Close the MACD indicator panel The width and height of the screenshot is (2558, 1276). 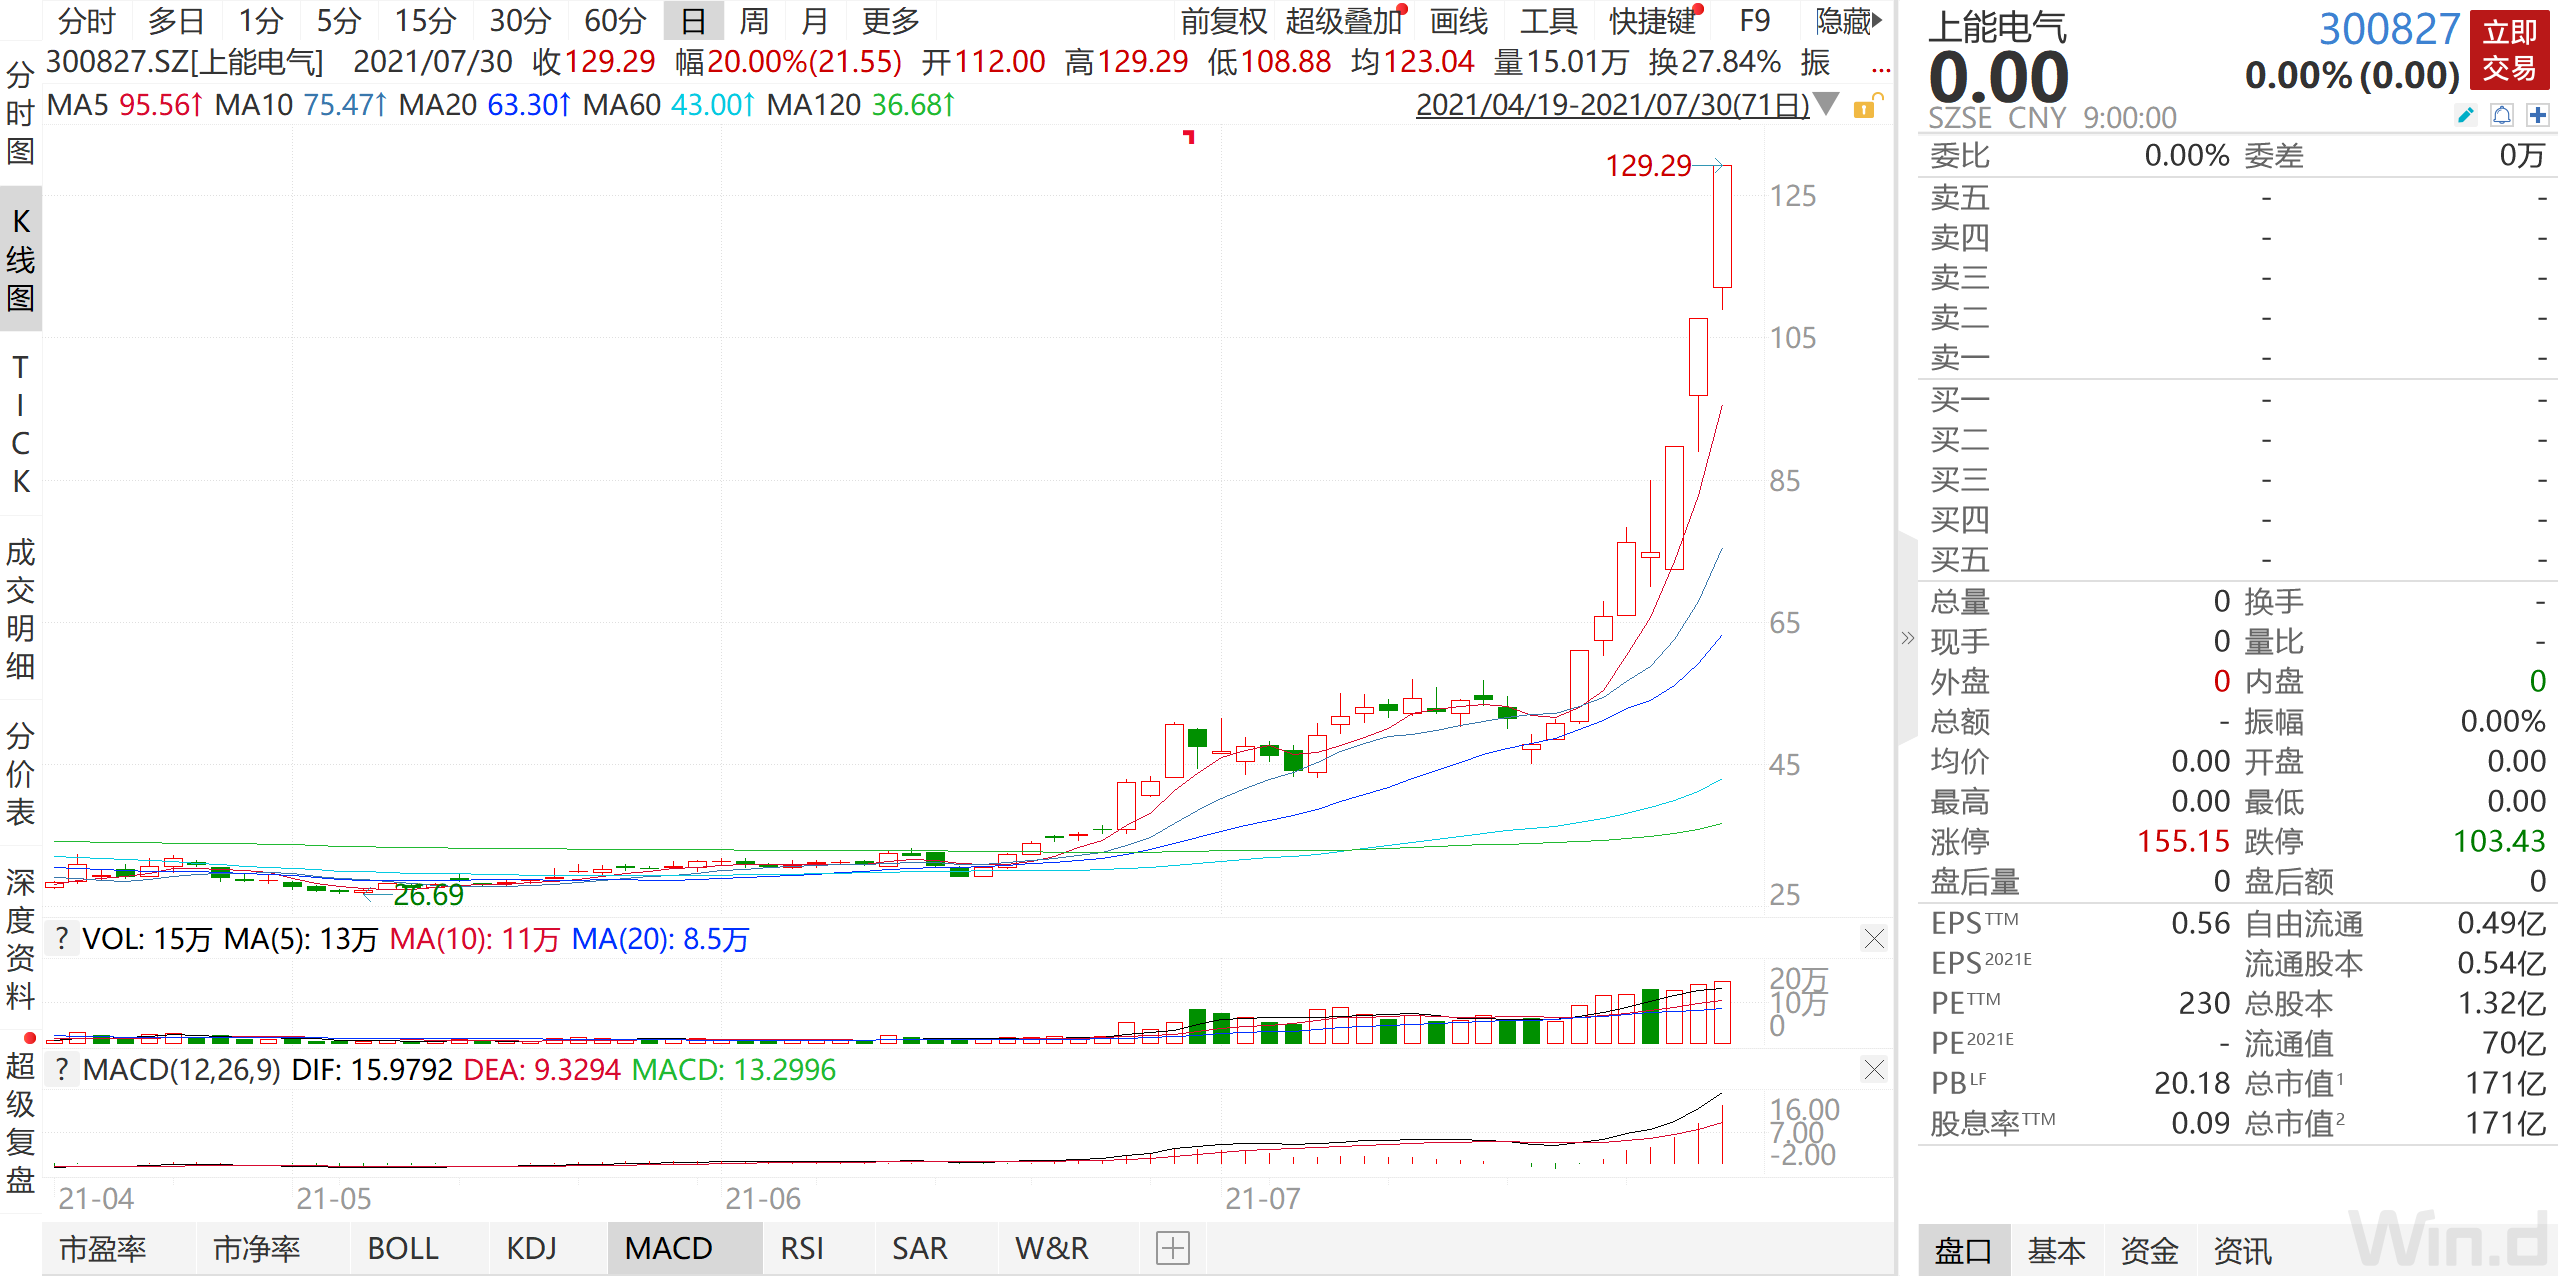tap(1874, 1070)
